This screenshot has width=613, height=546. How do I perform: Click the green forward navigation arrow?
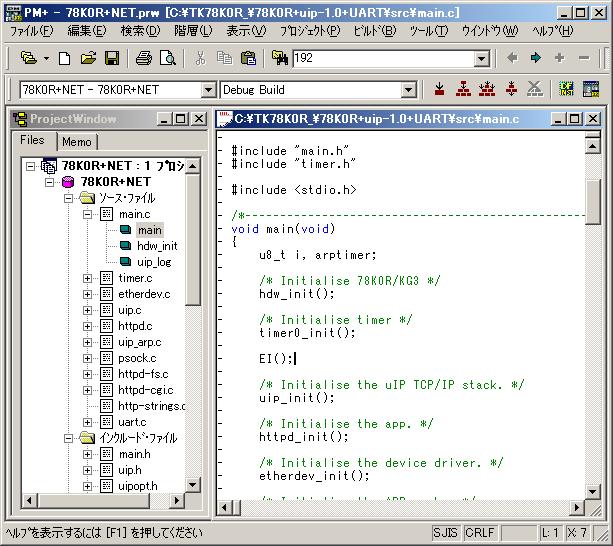click(x=535, y=58)
